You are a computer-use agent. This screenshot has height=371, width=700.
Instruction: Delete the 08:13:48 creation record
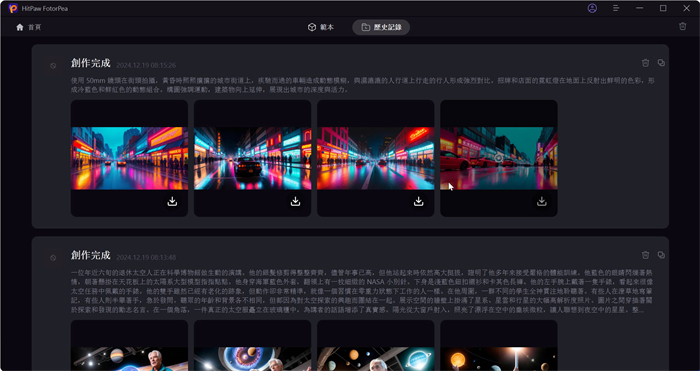tap(645, 255)
